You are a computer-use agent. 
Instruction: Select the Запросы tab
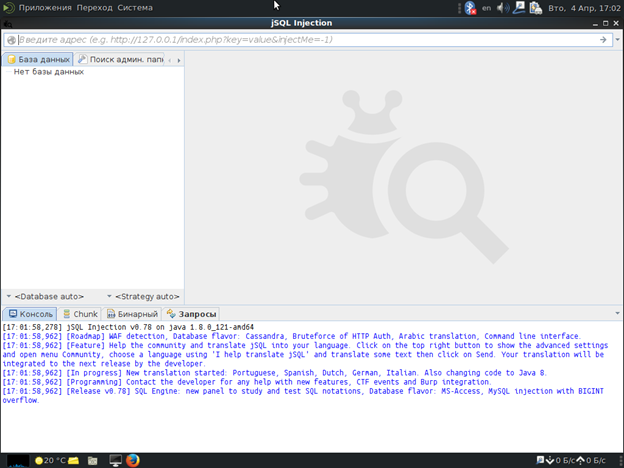[x=192, y=314]
